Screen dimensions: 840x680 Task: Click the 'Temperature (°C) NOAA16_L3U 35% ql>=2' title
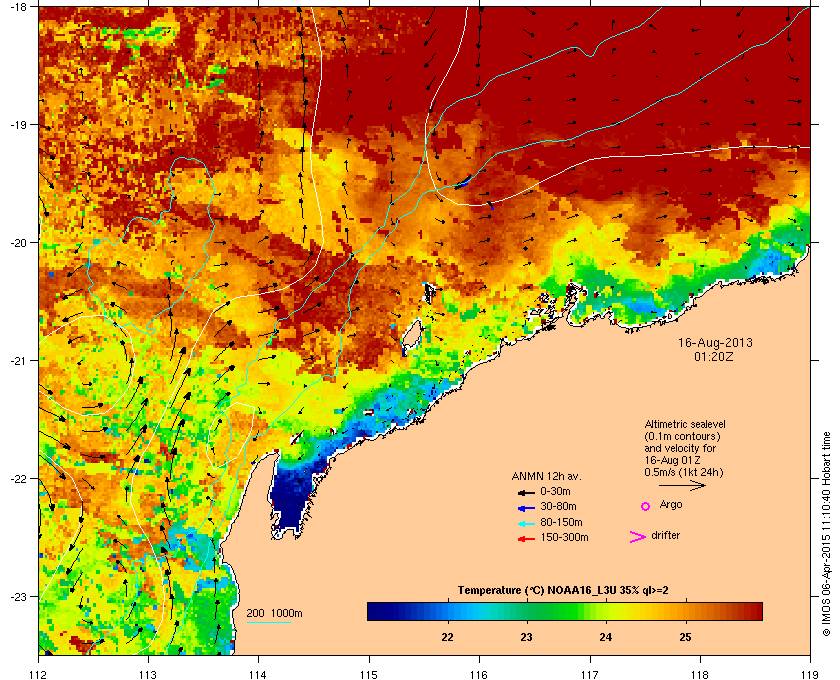(x=563, y=591)
